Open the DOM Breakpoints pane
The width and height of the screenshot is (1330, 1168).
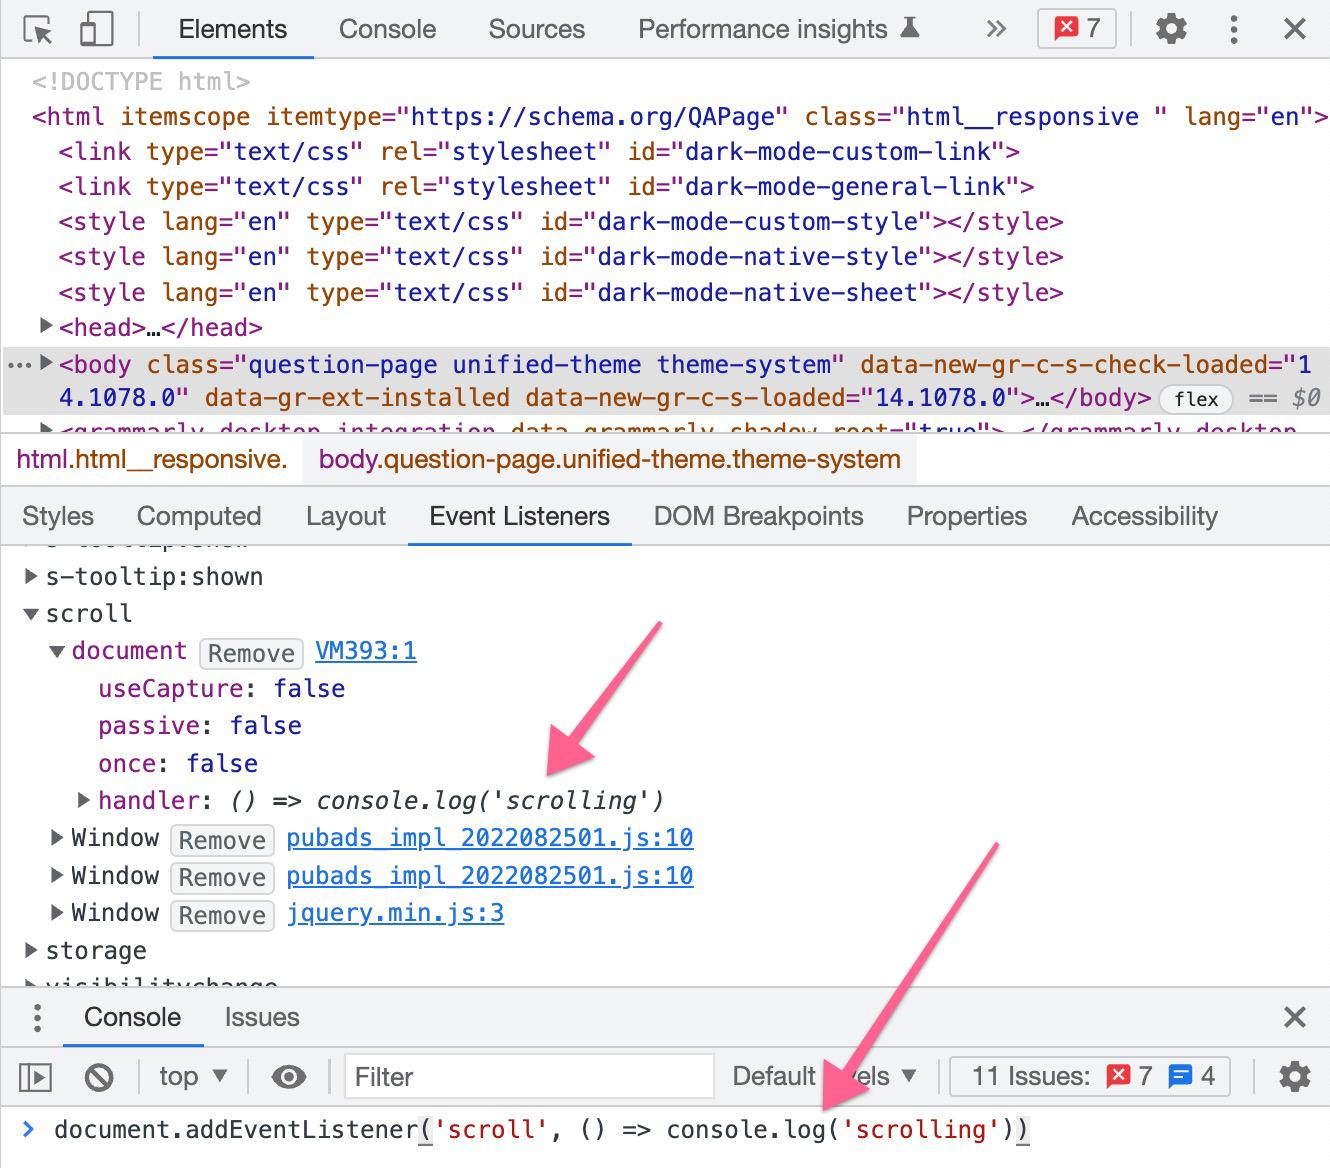(758, 516)
